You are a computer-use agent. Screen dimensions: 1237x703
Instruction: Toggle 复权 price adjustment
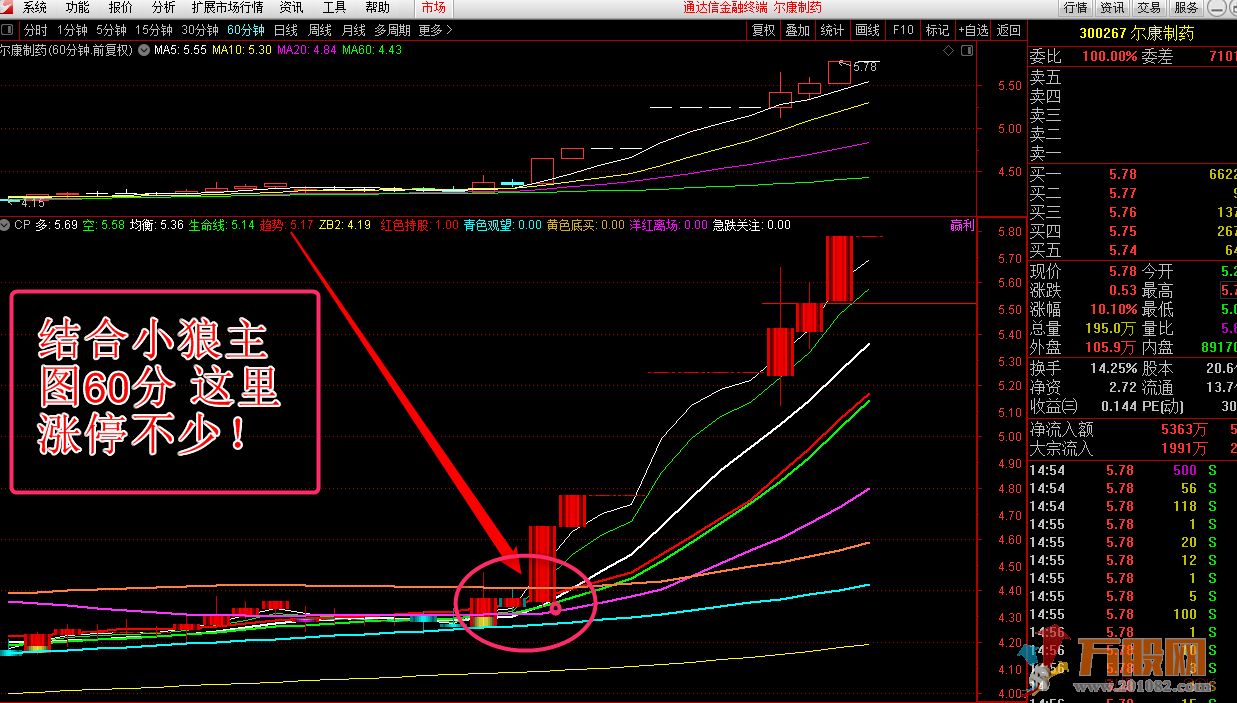click(763, 30)
